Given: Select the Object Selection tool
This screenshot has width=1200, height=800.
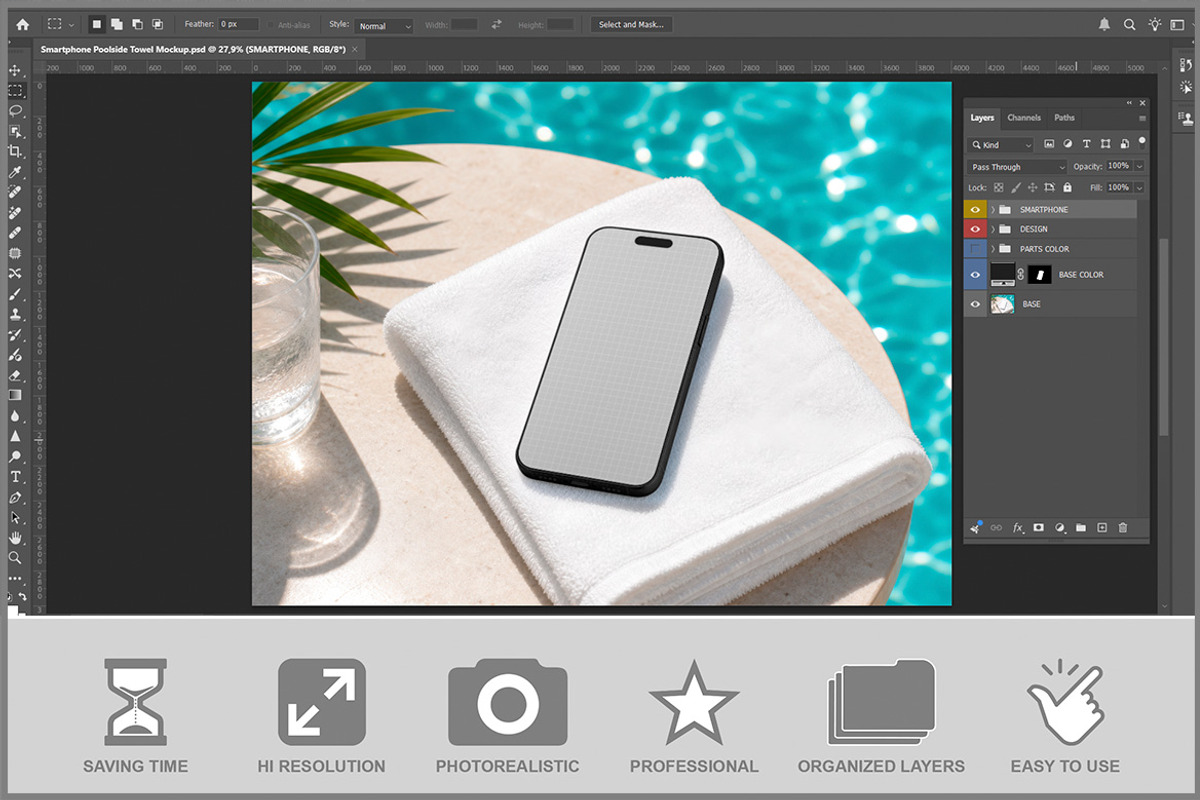Looking at the screenshot, I should [15, 131].
